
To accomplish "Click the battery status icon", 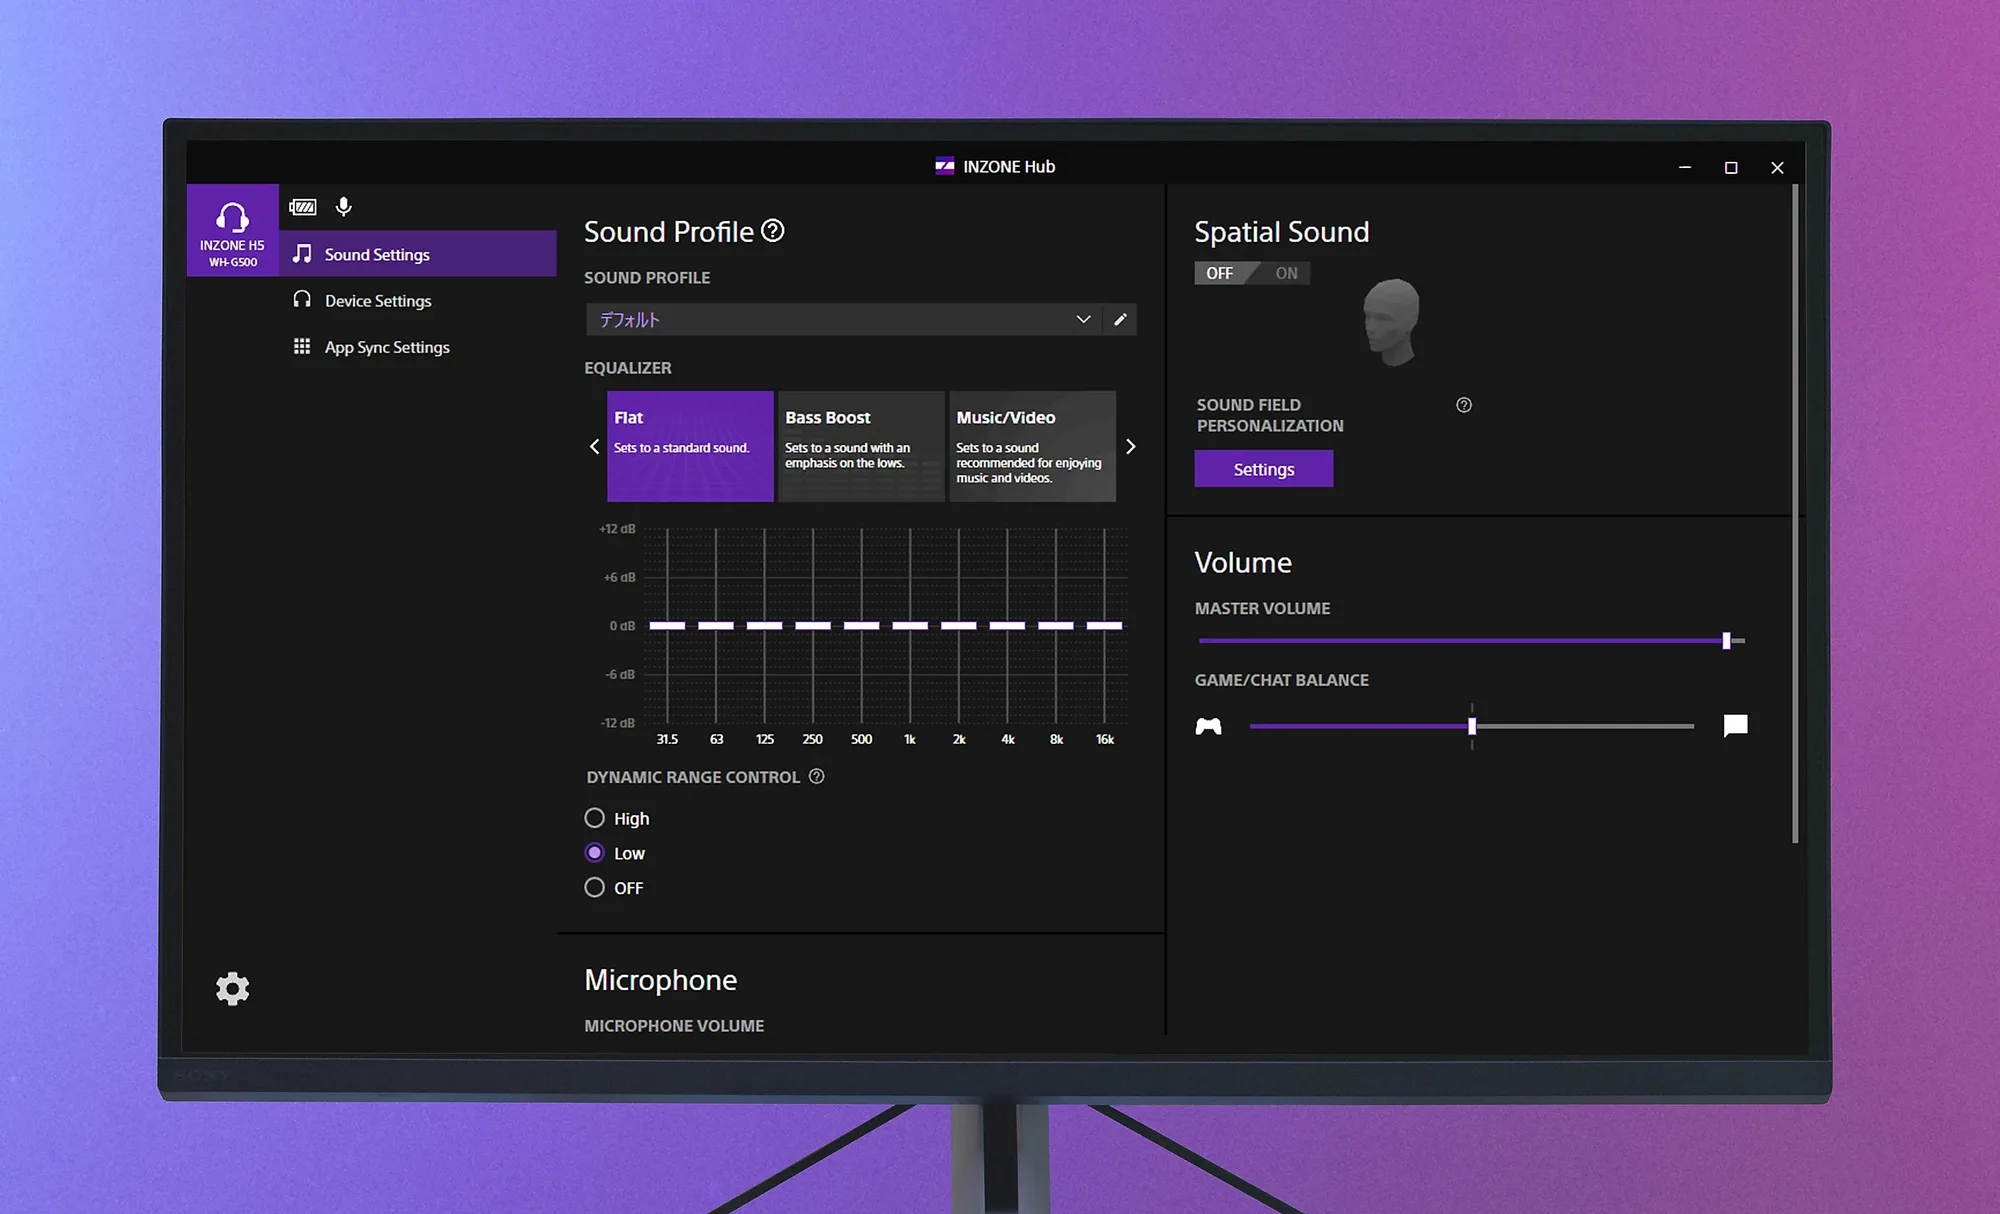I will 303,207.
